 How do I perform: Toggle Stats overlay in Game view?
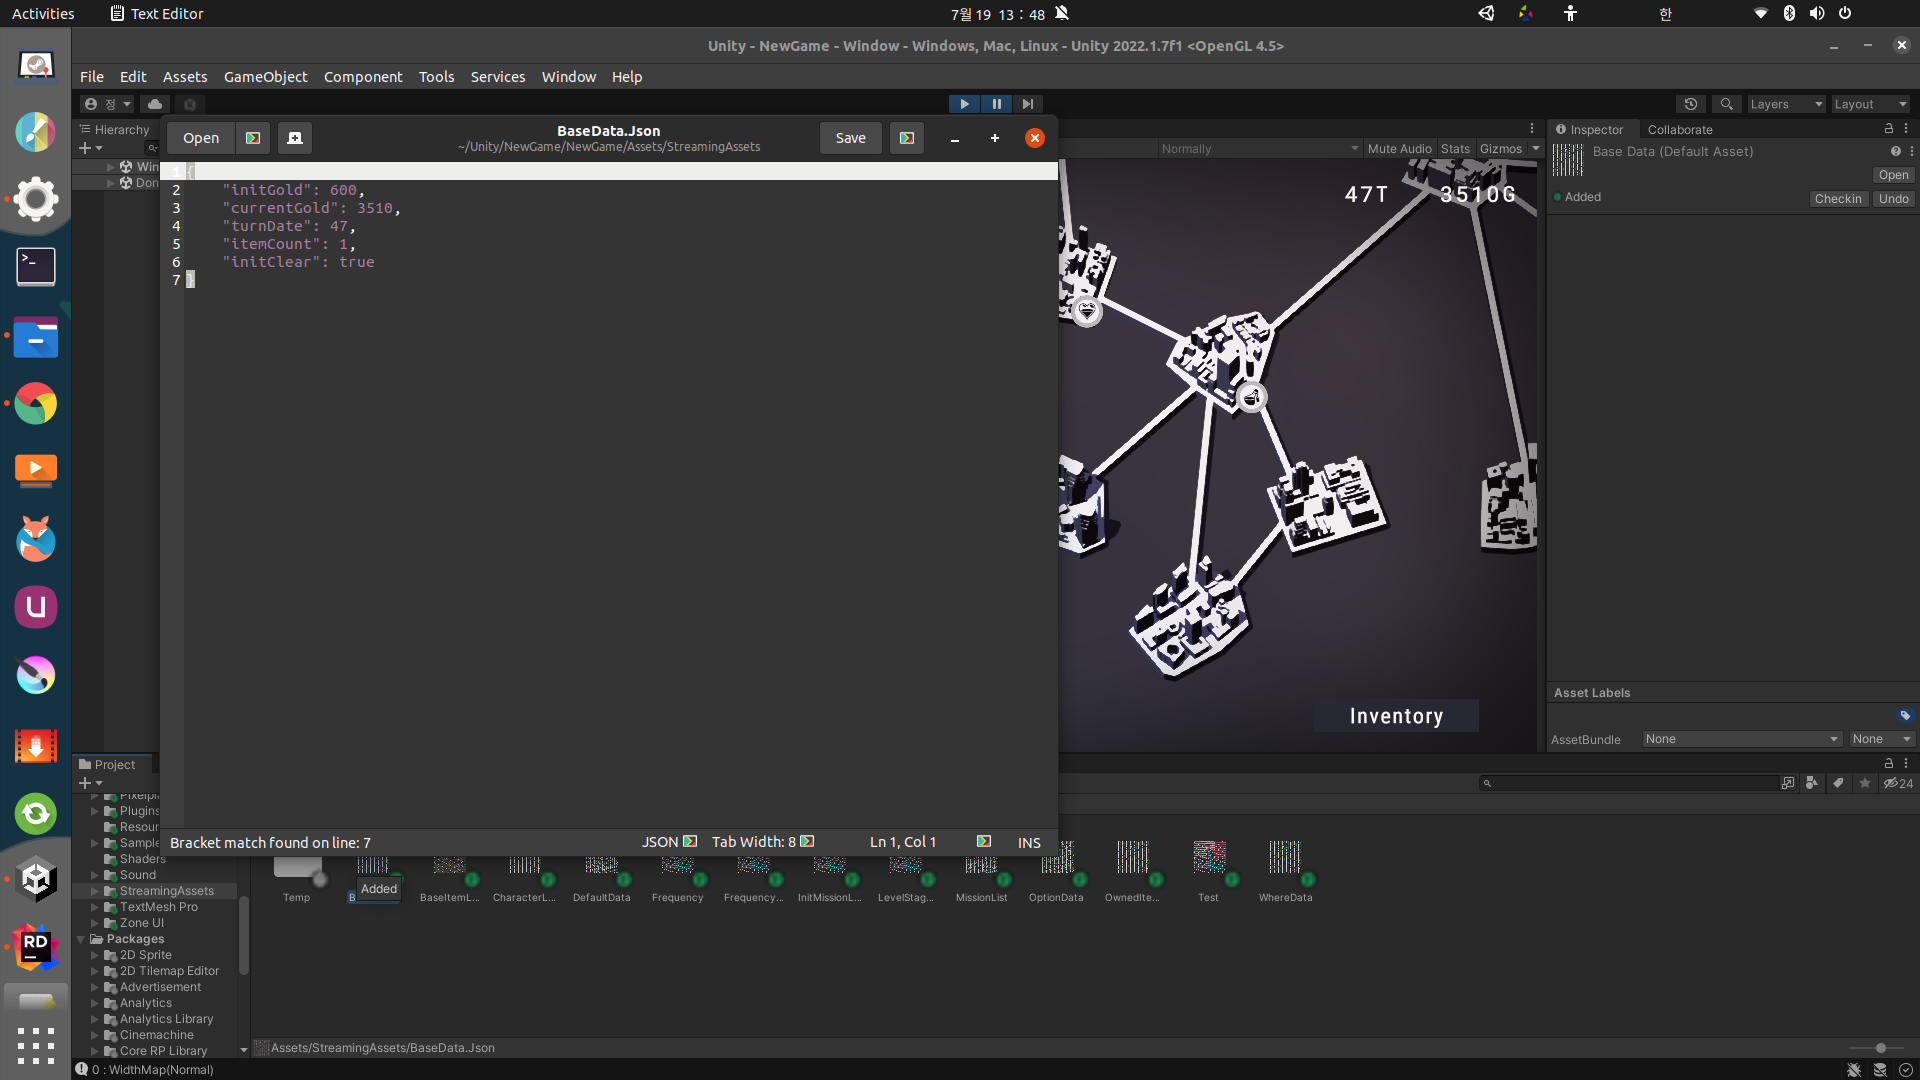pos(1455,149)
